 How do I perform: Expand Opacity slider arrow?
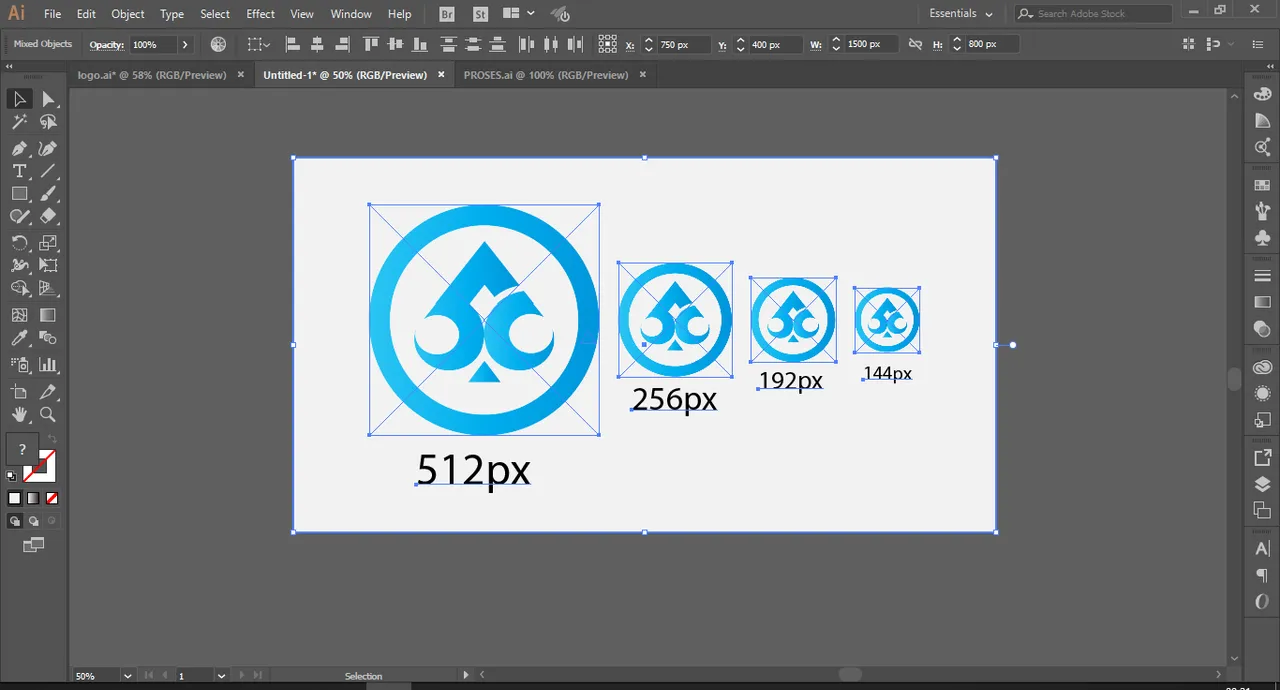(x=185, y=45)
